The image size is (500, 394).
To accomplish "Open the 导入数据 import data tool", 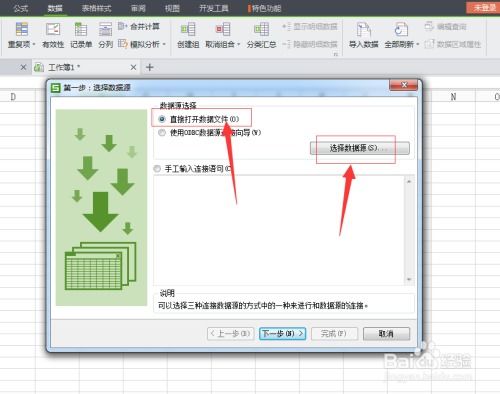I will pyautogui.click(x=363, y=35).
